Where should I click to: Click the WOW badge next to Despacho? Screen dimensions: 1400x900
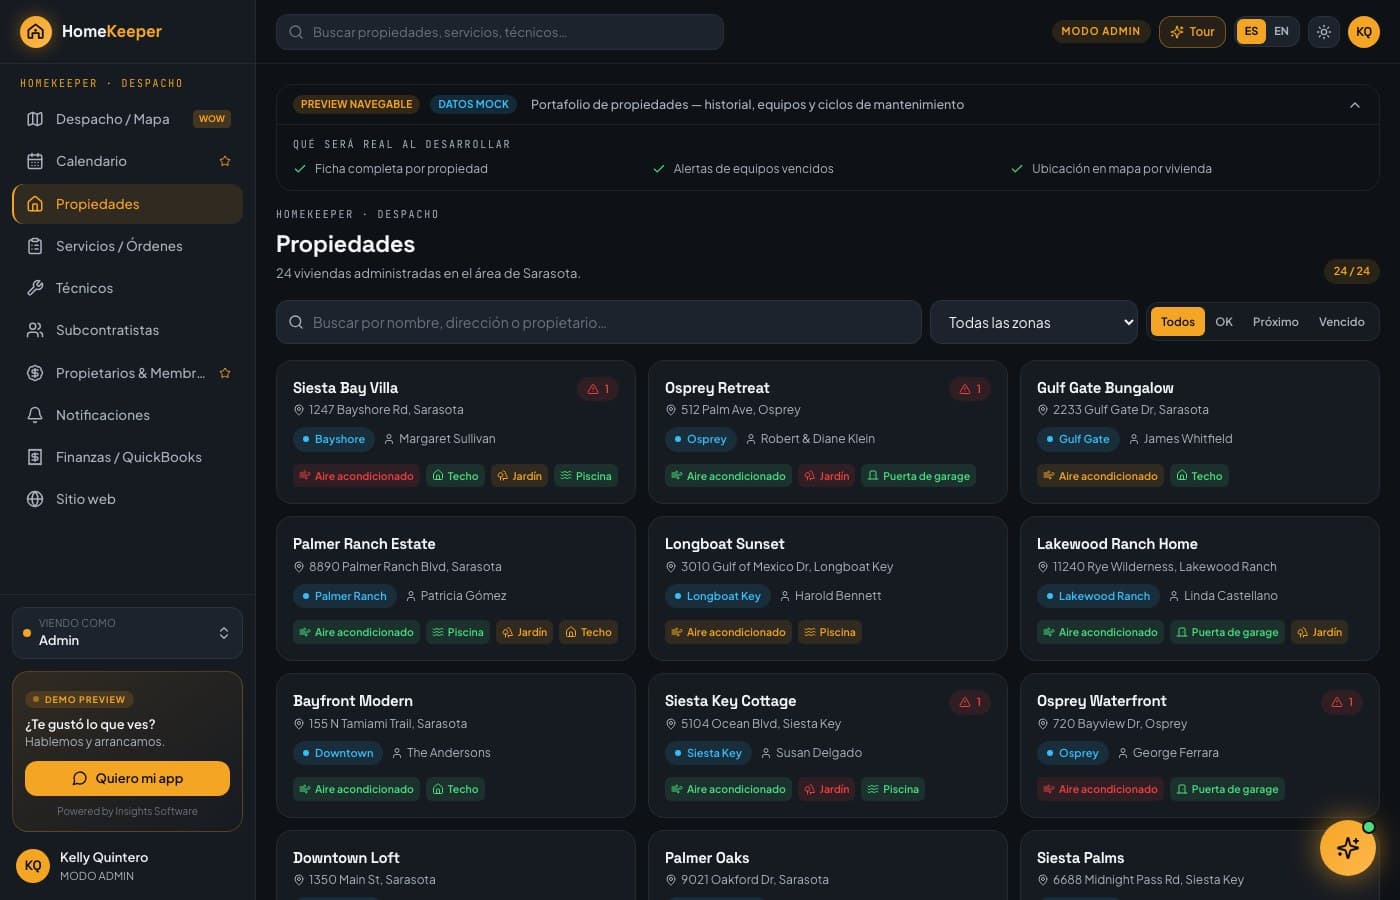coord(211,119)
